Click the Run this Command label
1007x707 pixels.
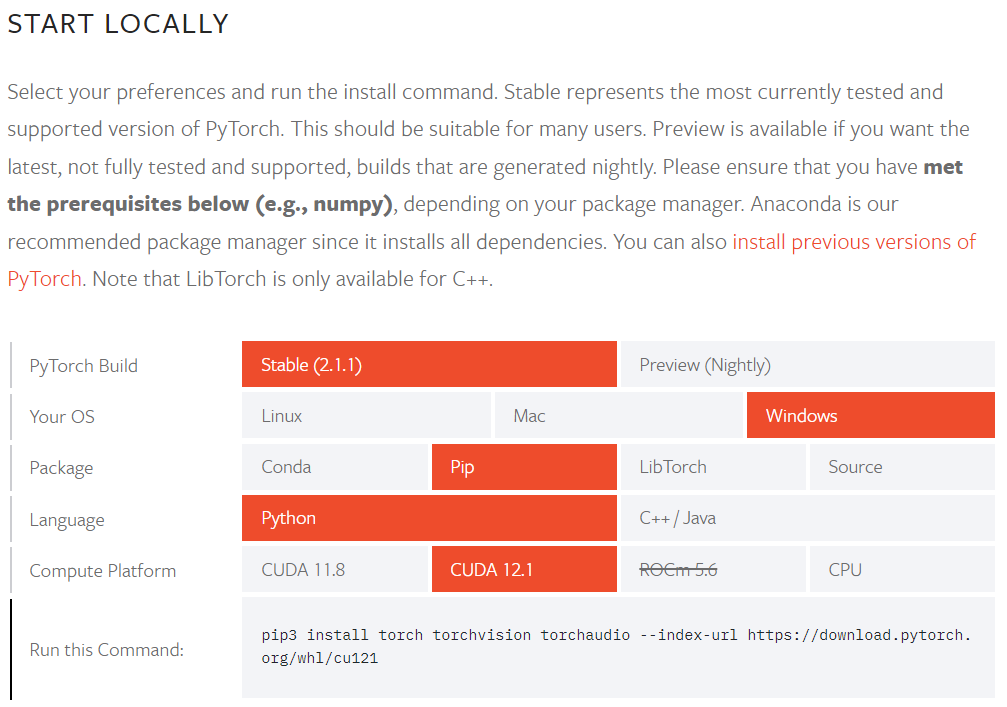point(107,650)
